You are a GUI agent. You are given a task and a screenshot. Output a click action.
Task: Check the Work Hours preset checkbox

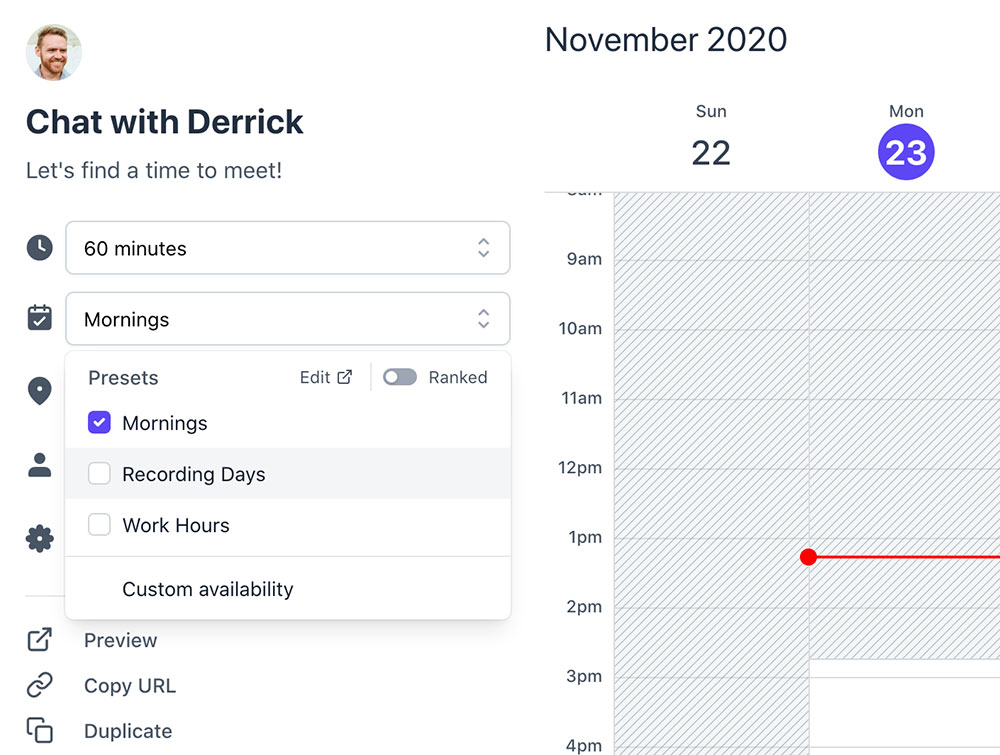(99, 525)
